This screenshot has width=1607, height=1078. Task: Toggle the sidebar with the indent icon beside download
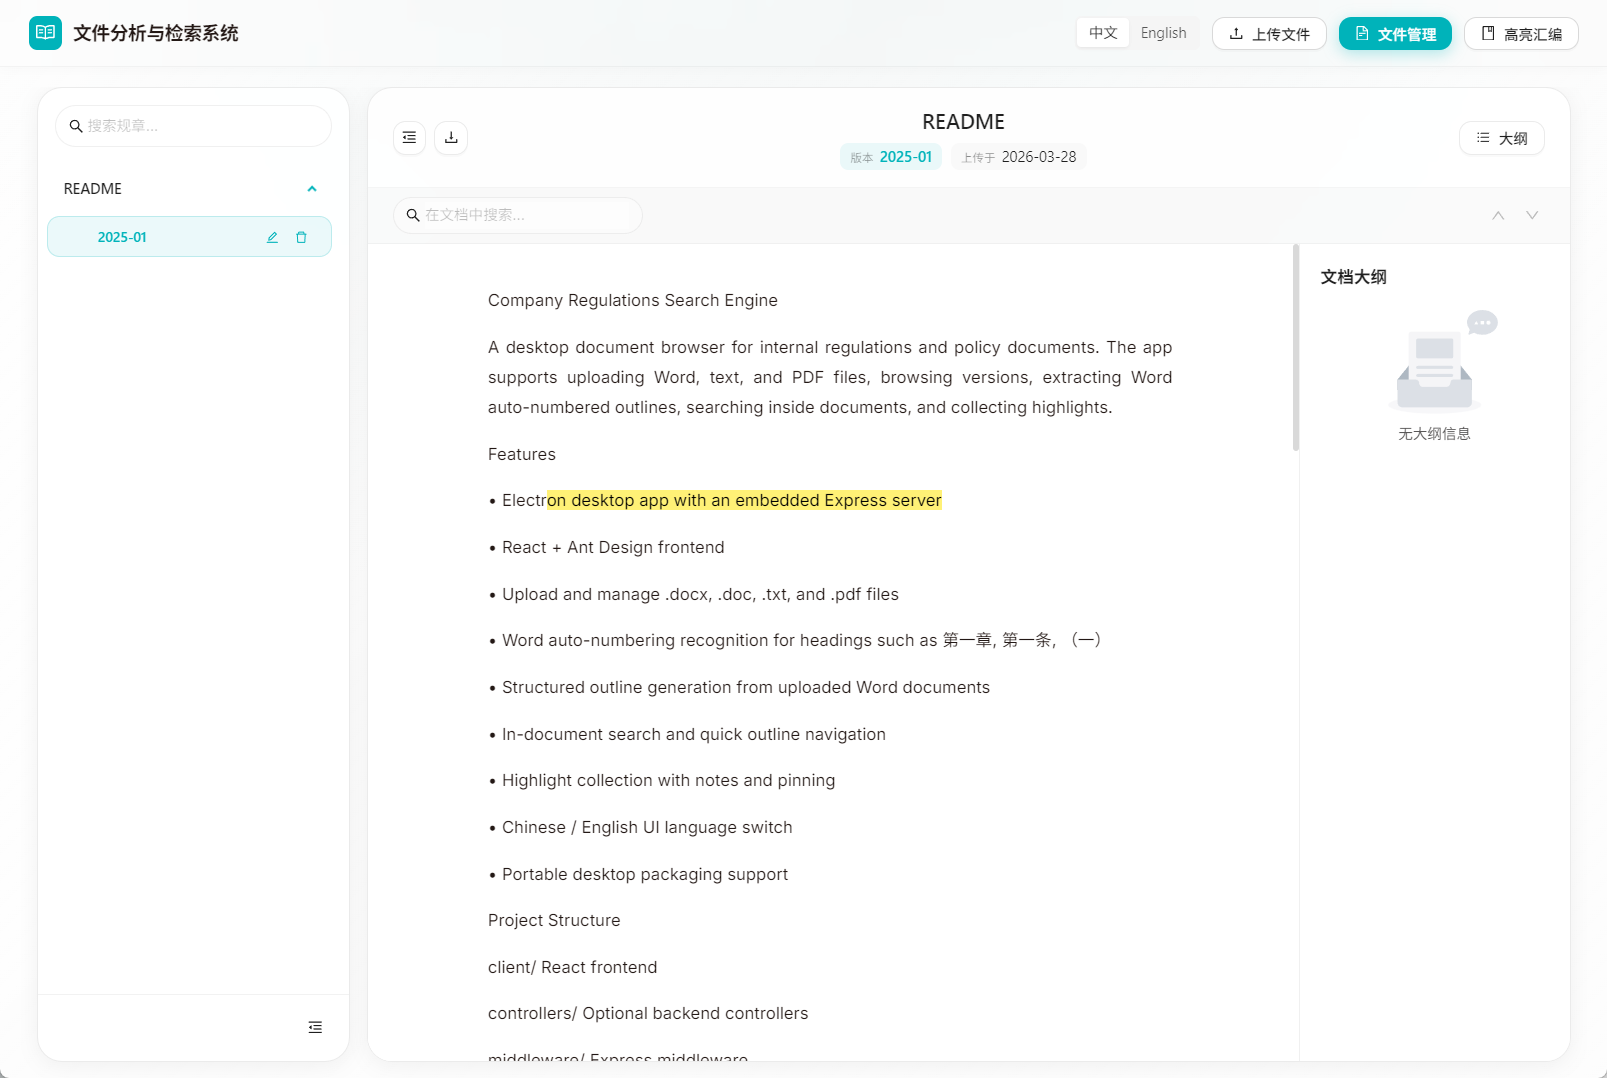tap(410, 138)
